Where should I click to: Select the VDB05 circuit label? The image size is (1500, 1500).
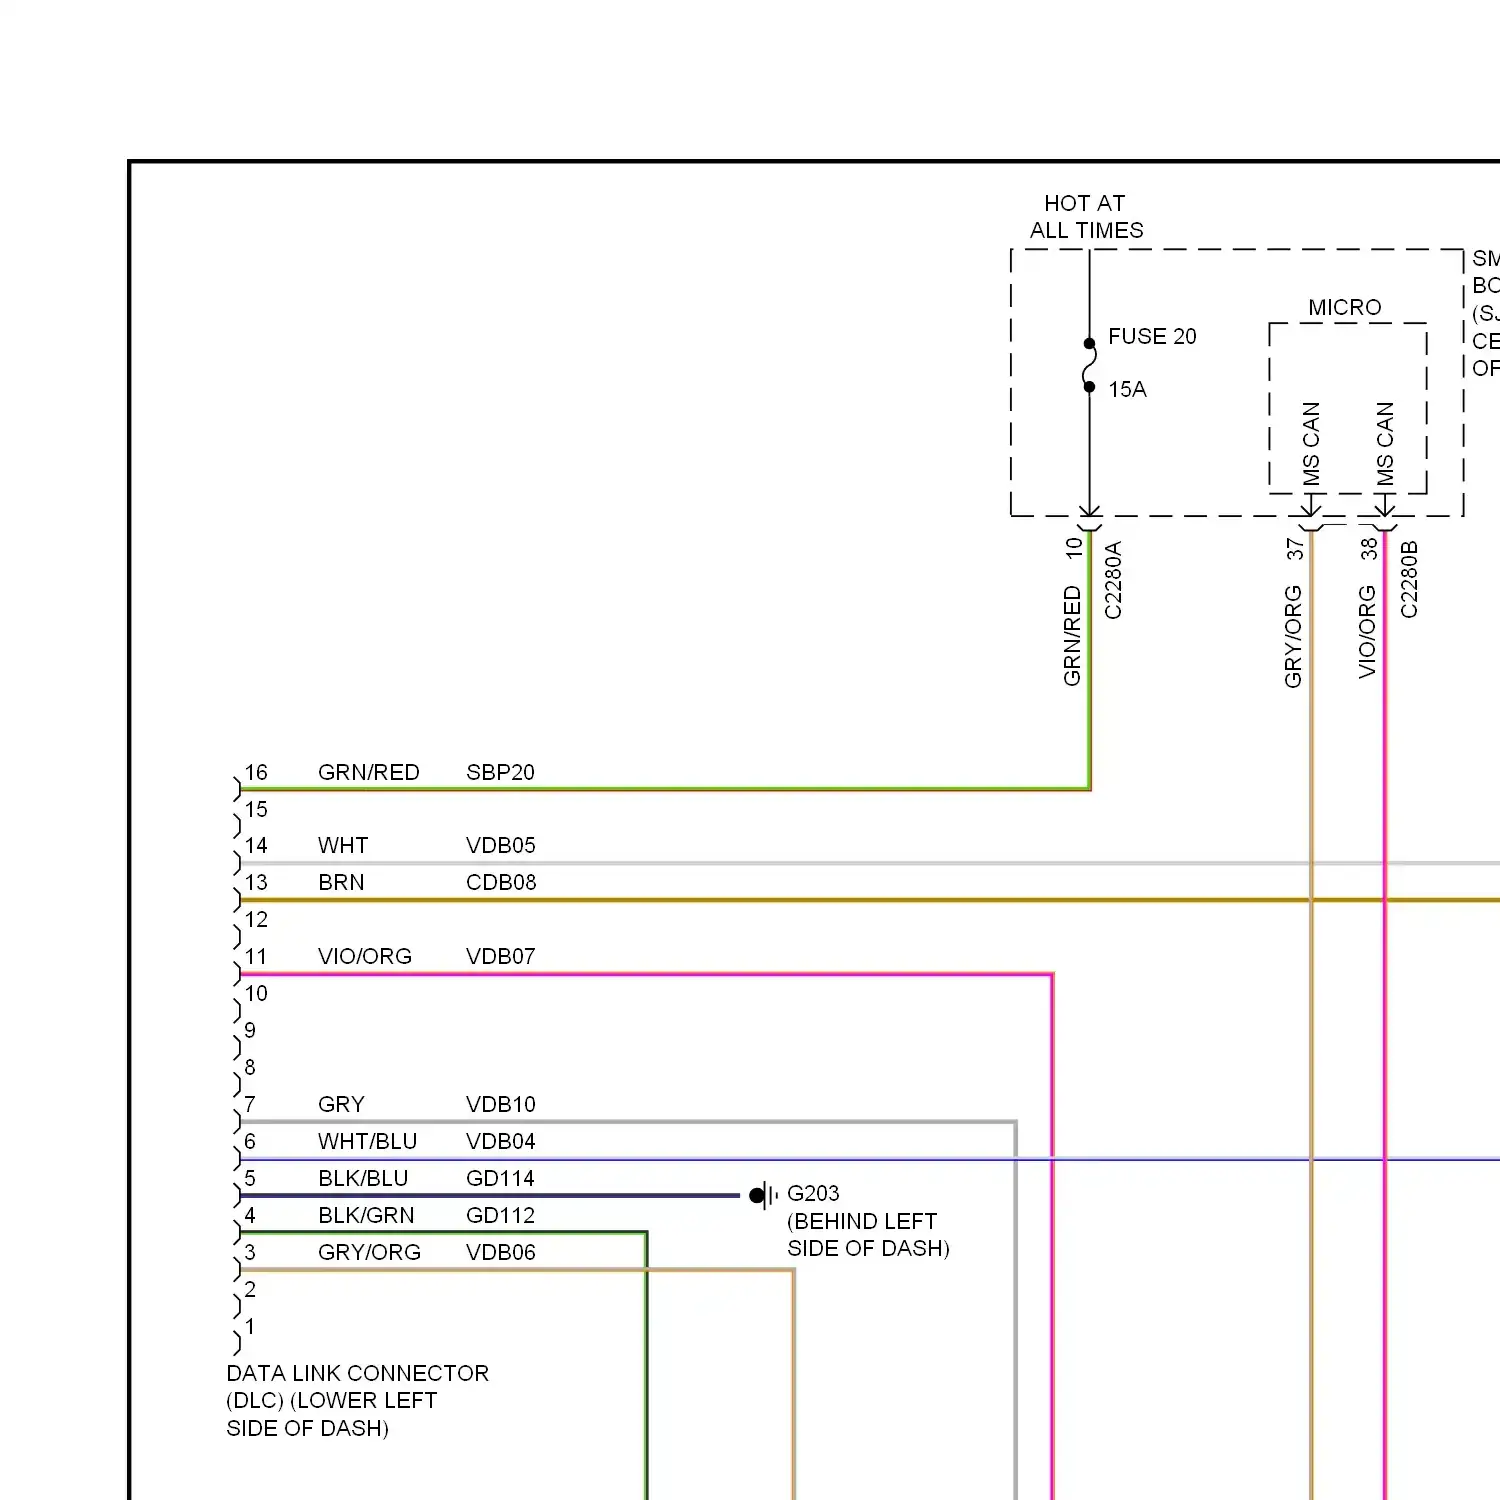click(500, 845)
